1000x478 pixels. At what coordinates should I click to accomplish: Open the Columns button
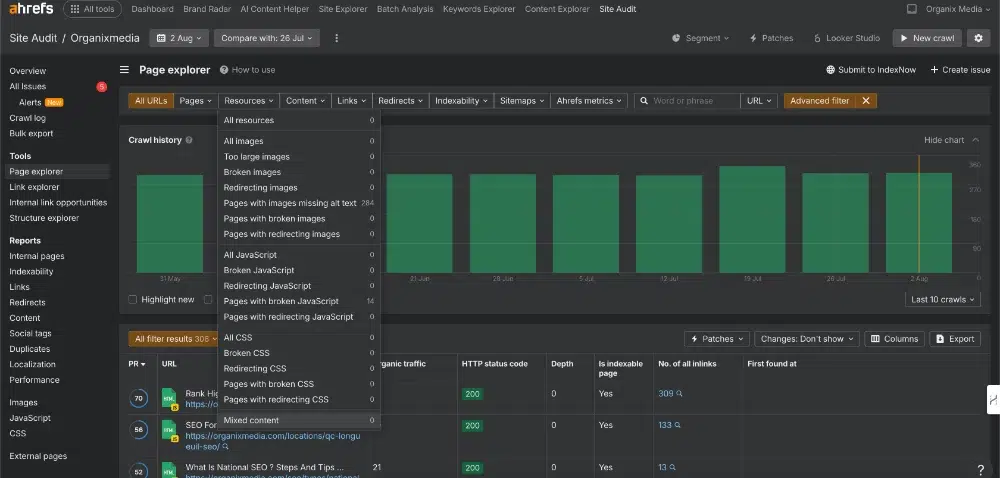(x=894, y=339)
